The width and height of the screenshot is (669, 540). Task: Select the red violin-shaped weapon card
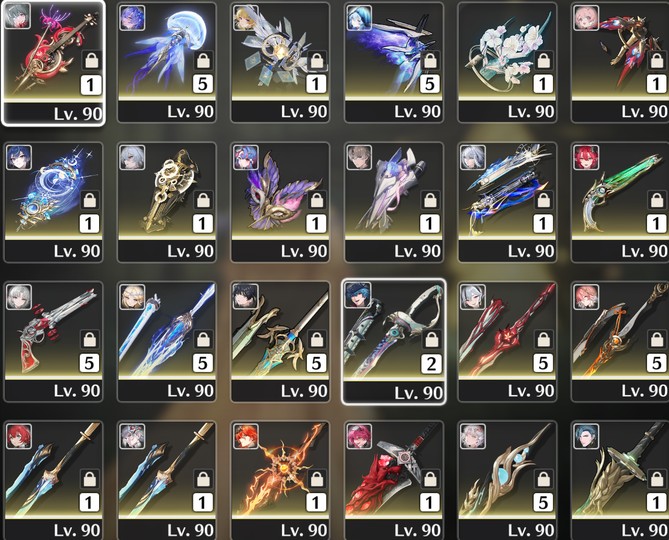tap(53, 63)
